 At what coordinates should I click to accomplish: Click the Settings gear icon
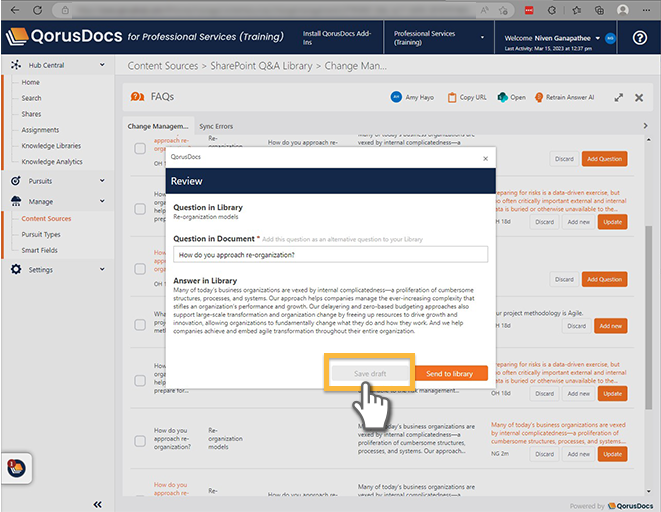(16, 269)
